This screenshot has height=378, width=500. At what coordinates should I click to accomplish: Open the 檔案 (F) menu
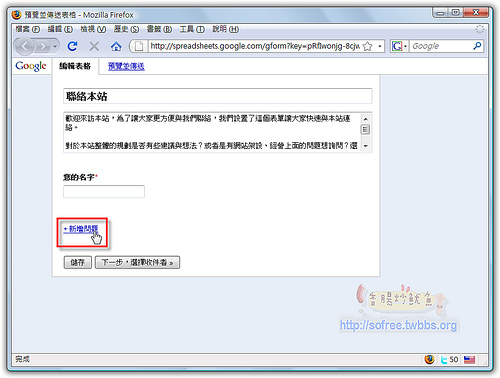click(28, 29)
